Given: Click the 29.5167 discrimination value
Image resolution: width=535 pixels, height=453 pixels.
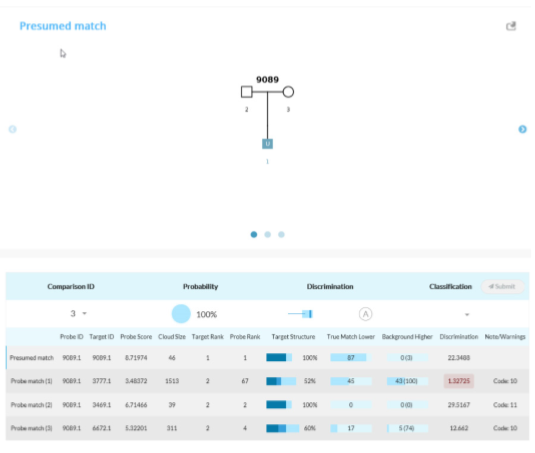Looking at the screenshot, I should click(459, 405).
